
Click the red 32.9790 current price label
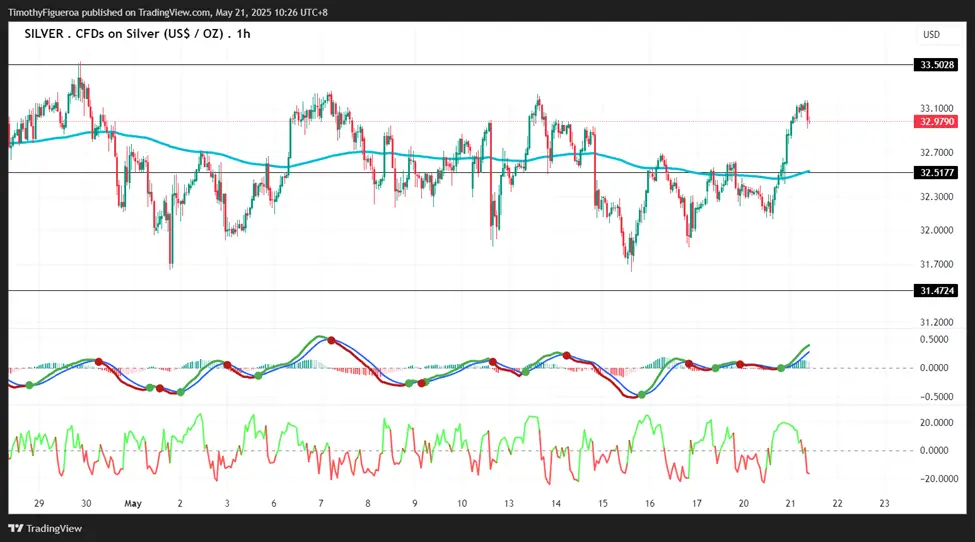[936, 122]
